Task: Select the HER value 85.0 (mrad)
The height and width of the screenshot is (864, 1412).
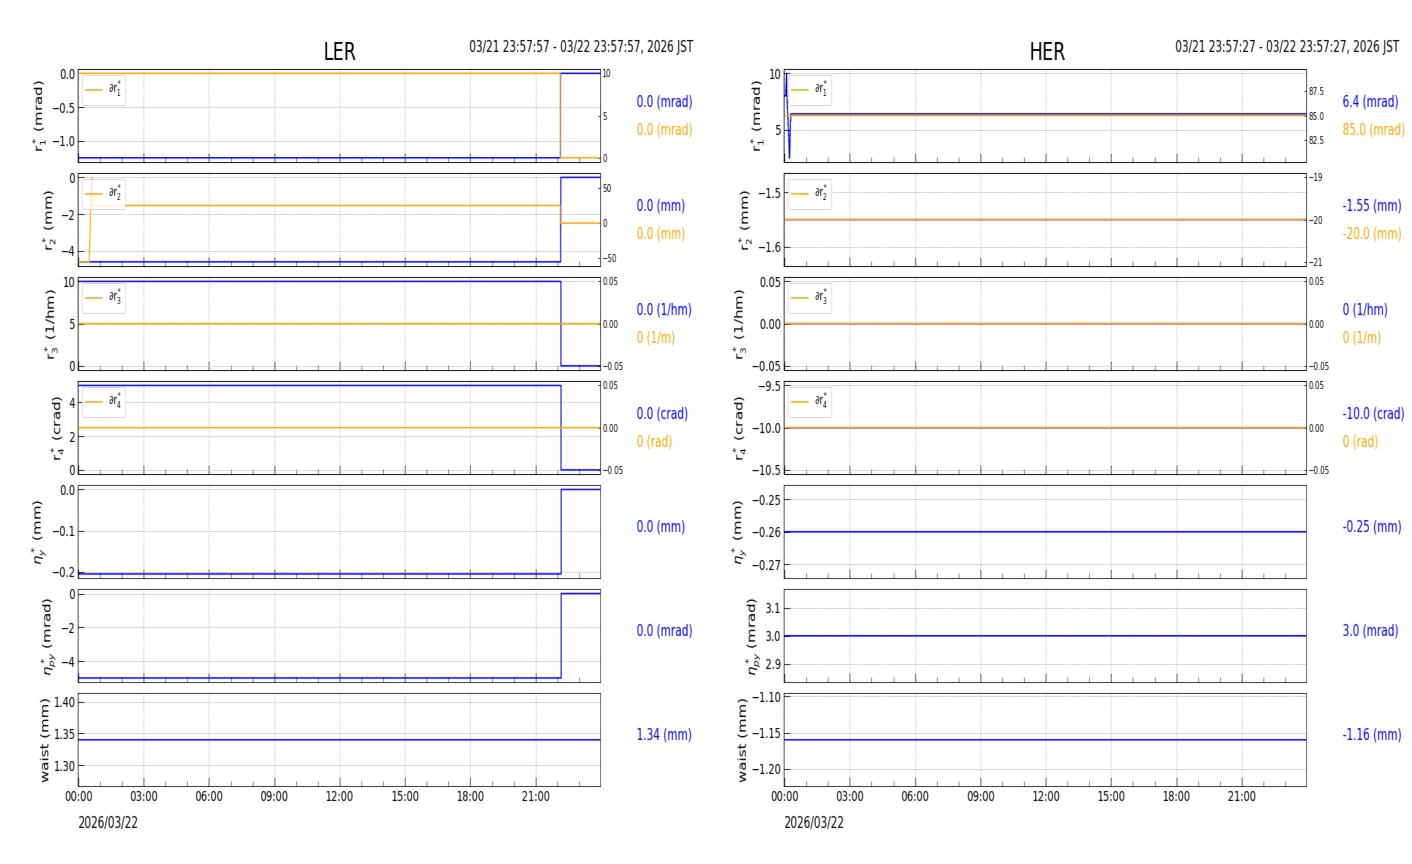Action: point(1373,130)
